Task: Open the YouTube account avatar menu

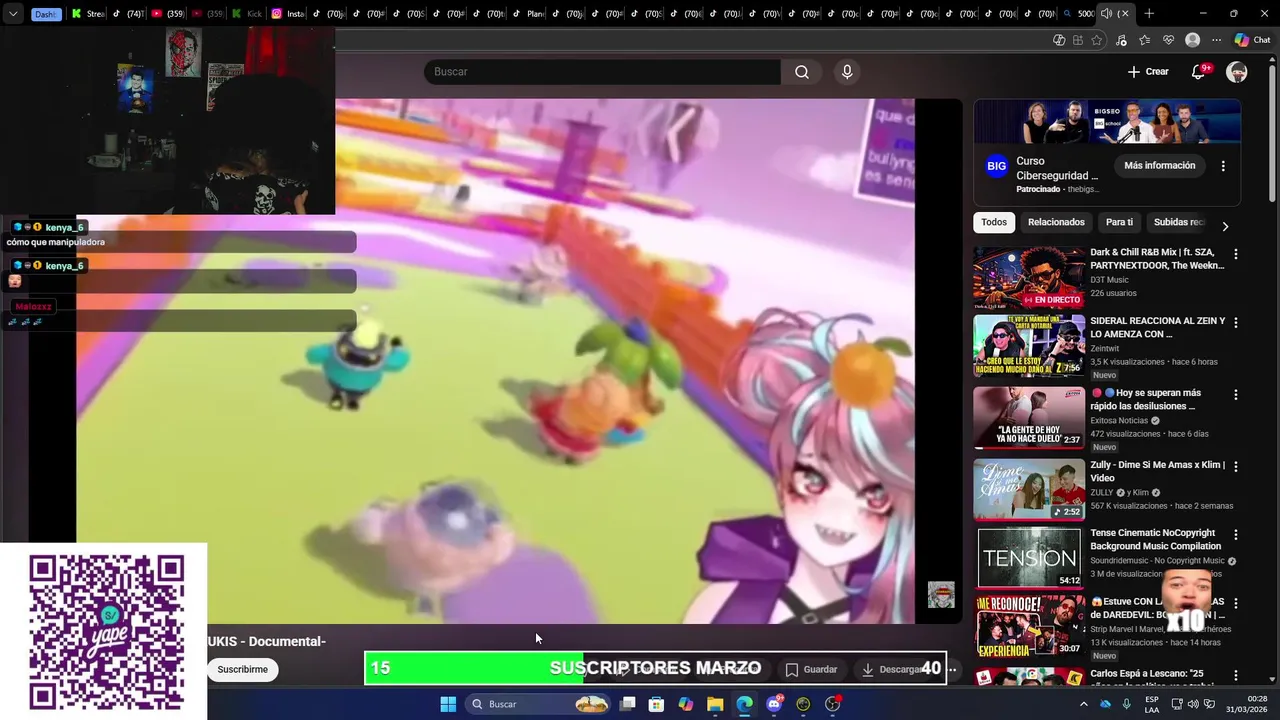Action: (x=1237, y=72)
